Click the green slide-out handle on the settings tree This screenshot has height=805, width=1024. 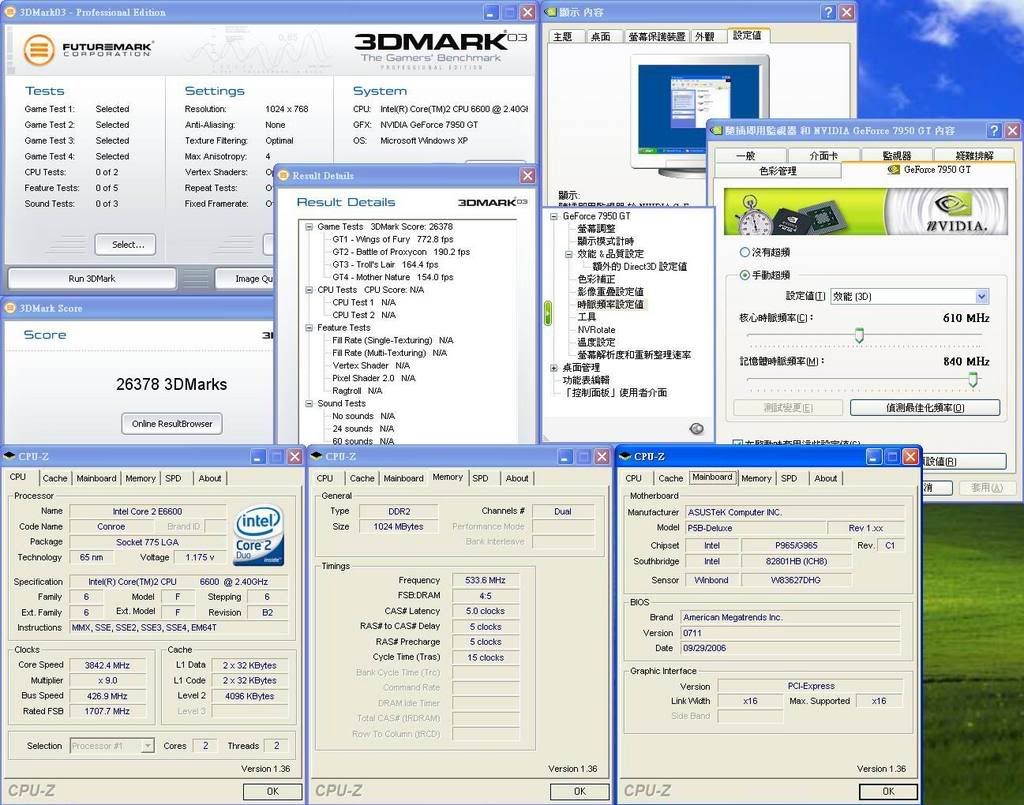click(x=548, y=313)
